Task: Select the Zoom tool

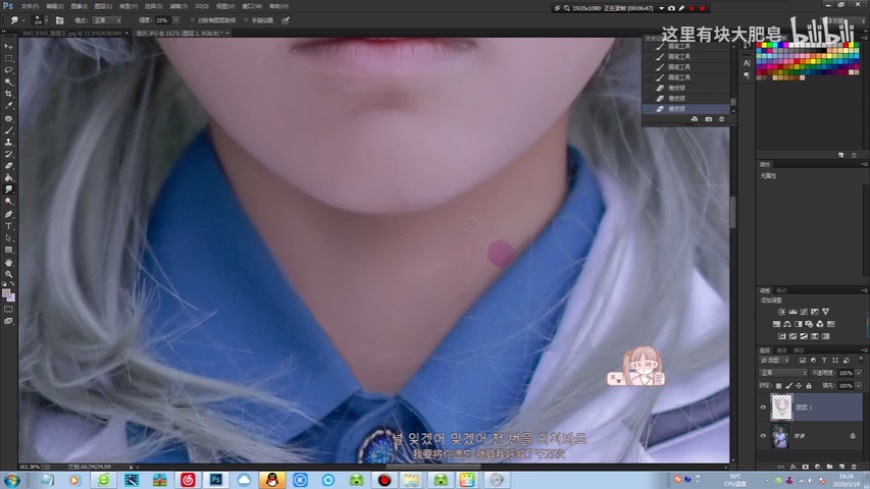Action: pos(8,274)
